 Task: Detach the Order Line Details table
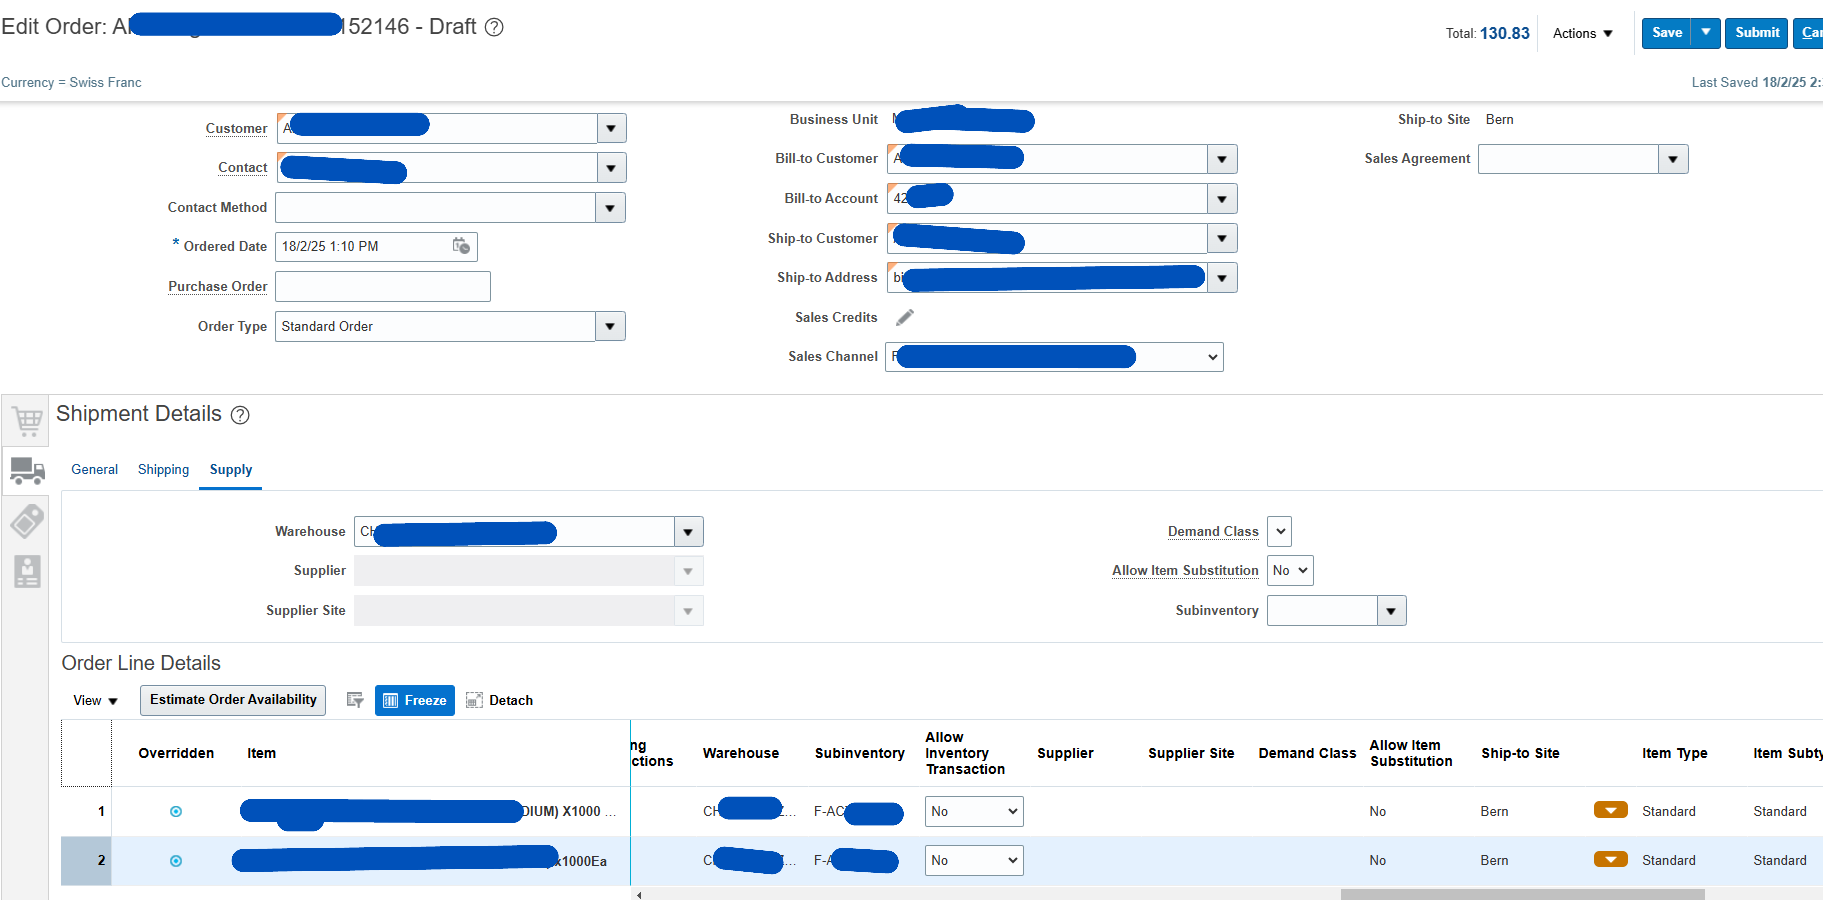pos(499,700)
